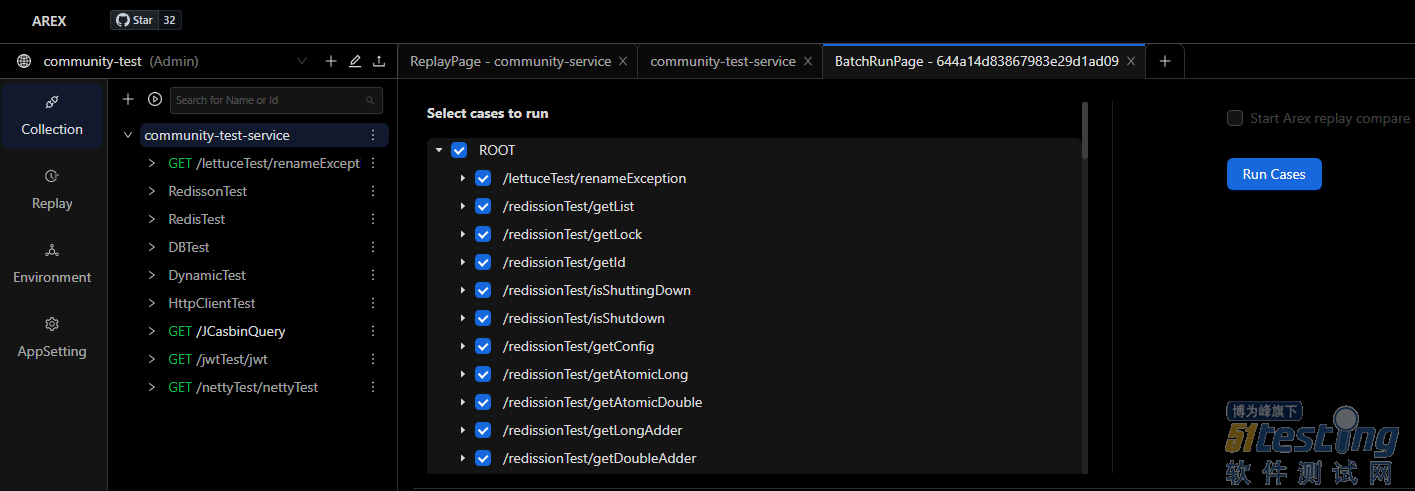1415x491 pixels.
Task: Click the batch run play icon
Action: 155,99
